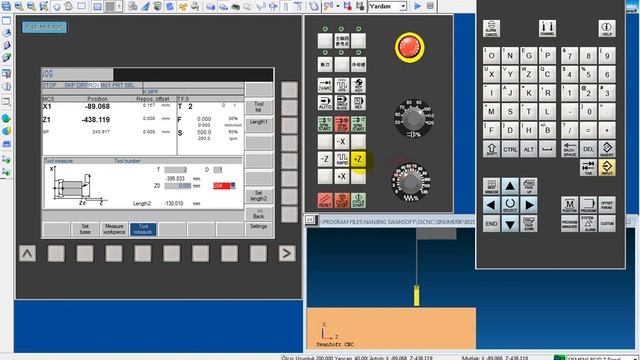Image resolution: width=640 pixels, height=360 pixels.
Task: Select the Set base softkey
Action: (85, 229)
